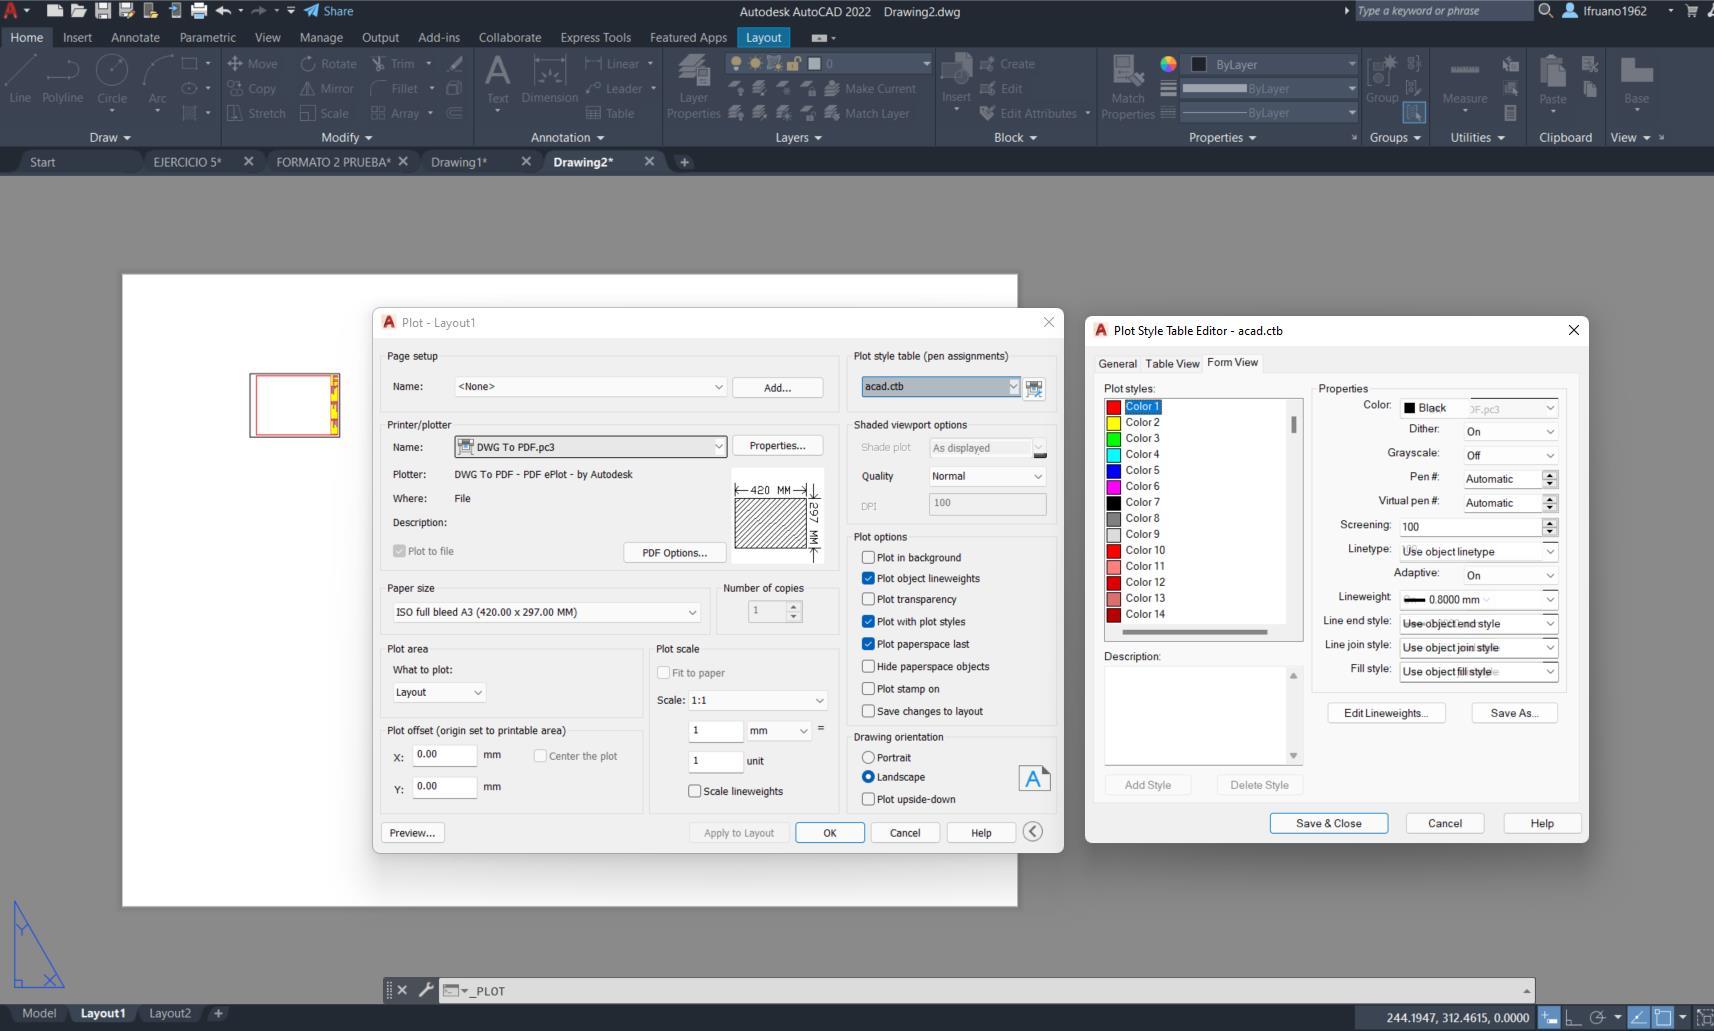Image resolution: width=1714 pixels, height=1031 pixels.
Task: Switch to the Model tab
Action: tap(39, 1014)
